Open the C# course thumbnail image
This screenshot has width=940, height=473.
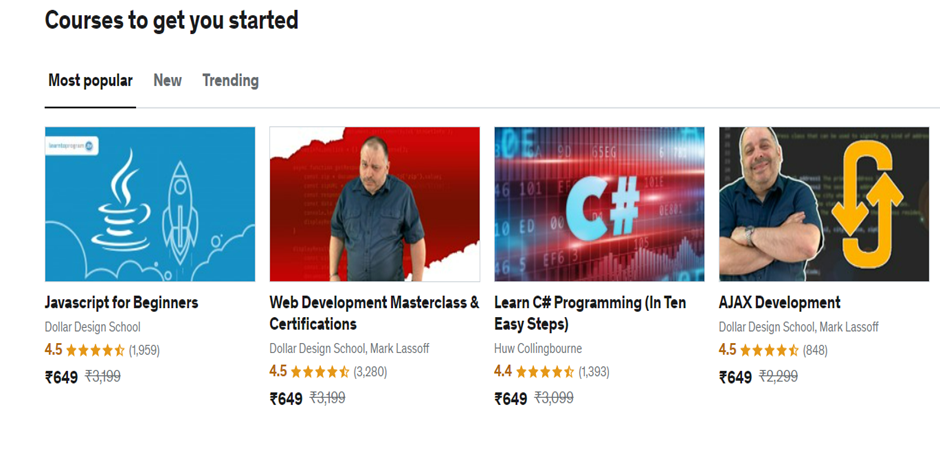coord(599,204)
